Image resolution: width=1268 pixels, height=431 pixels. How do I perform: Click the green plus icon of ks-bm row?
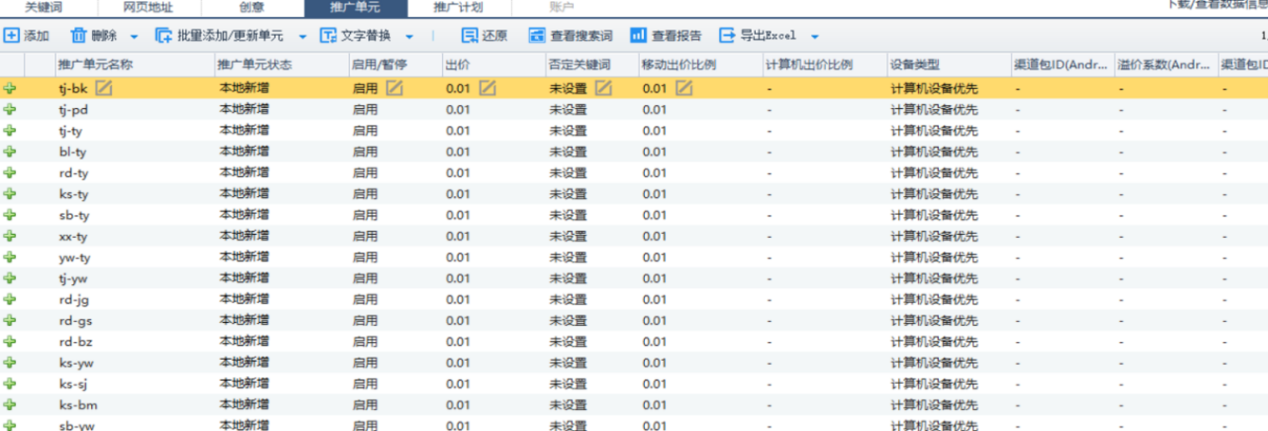point(10,405)
